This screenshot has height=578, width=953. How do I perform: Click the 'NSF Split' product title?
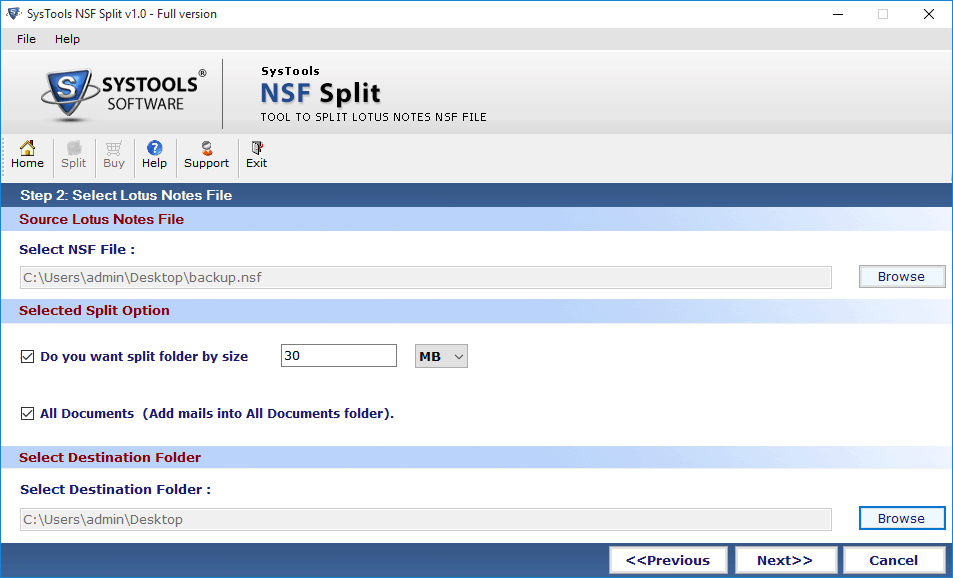pos(320,93)
